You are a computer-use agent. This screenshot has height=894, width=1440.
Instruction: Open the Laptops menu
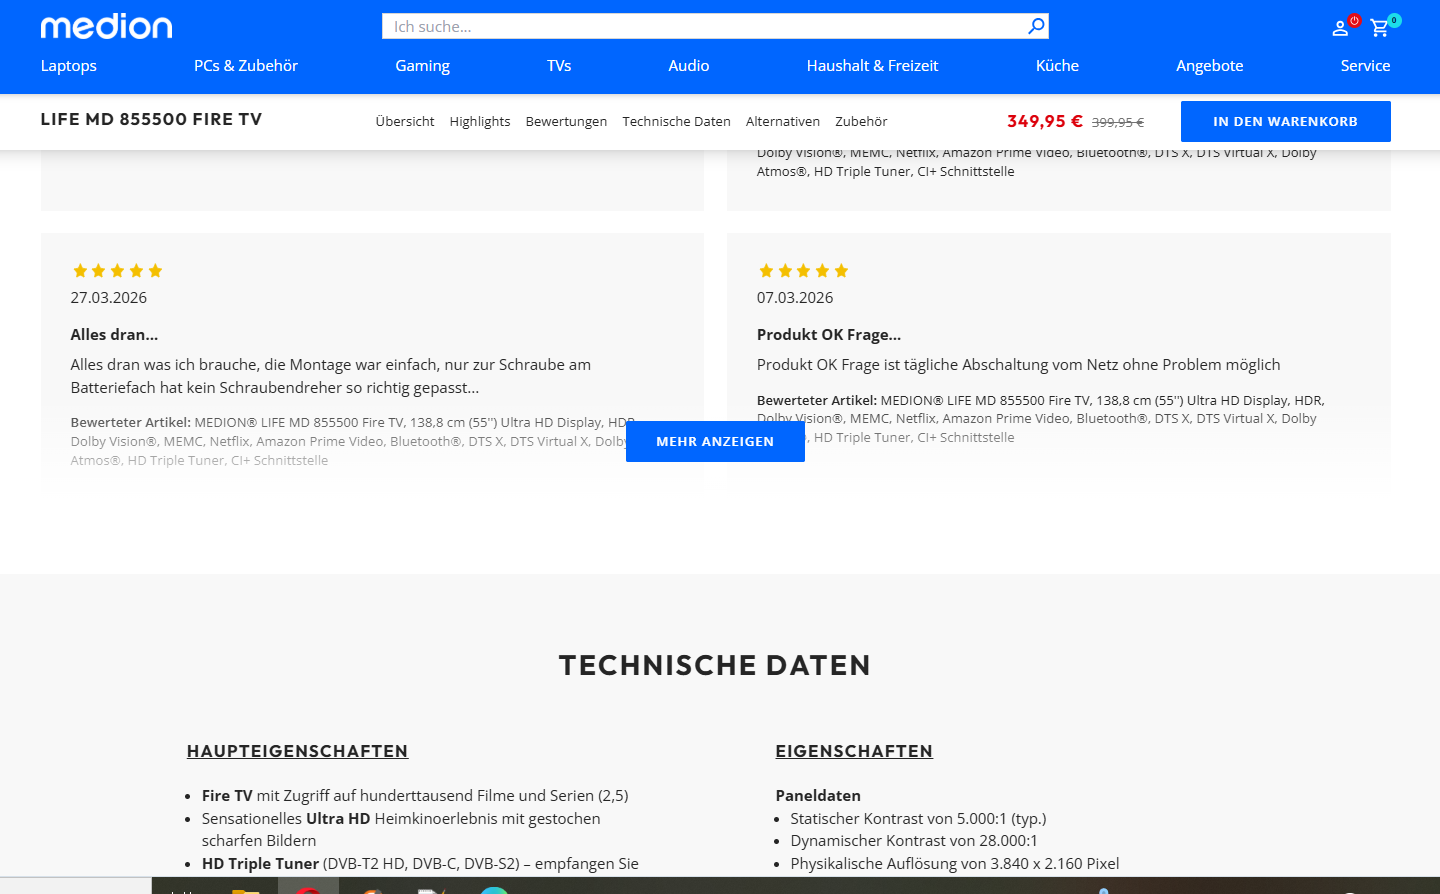pyautogui.click(x=69, y=66)
